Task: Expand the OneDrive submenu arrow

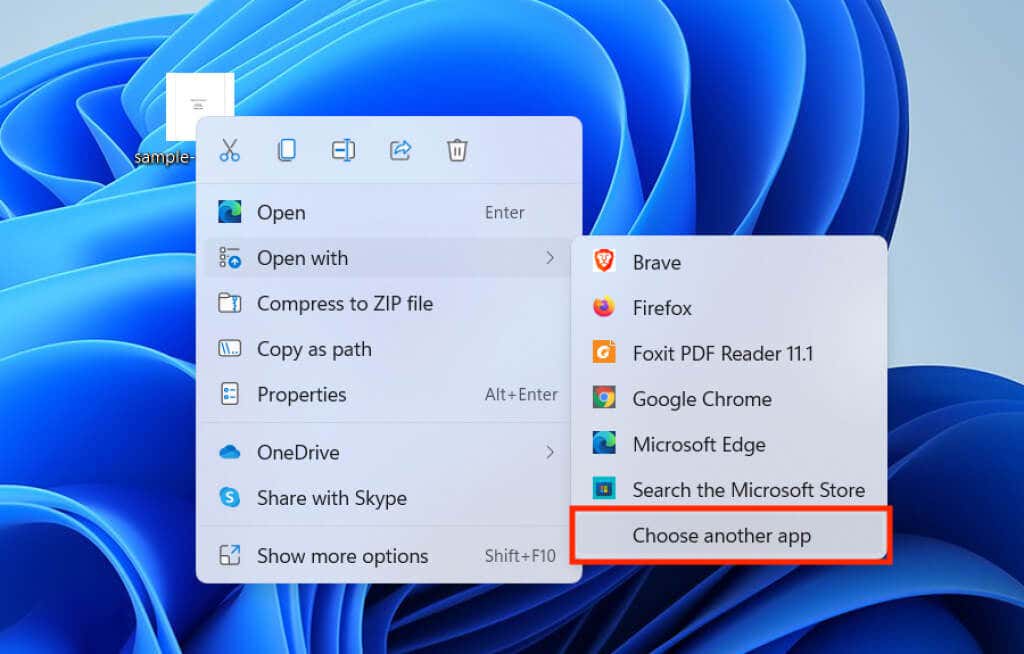Action: [549, 453]
